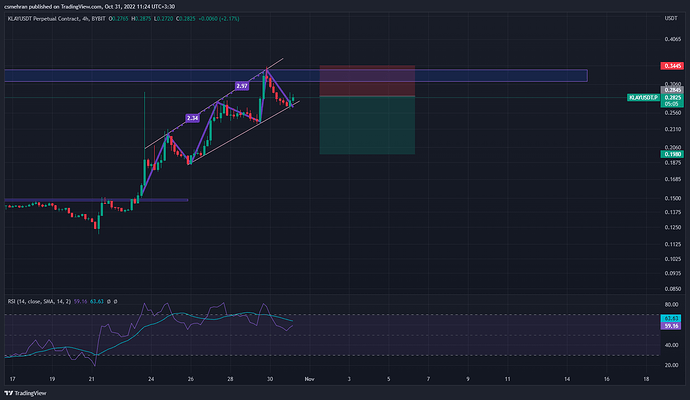Click the TradingView logo at bottom left
Screen dimensions: 690x400
(26, 393)
